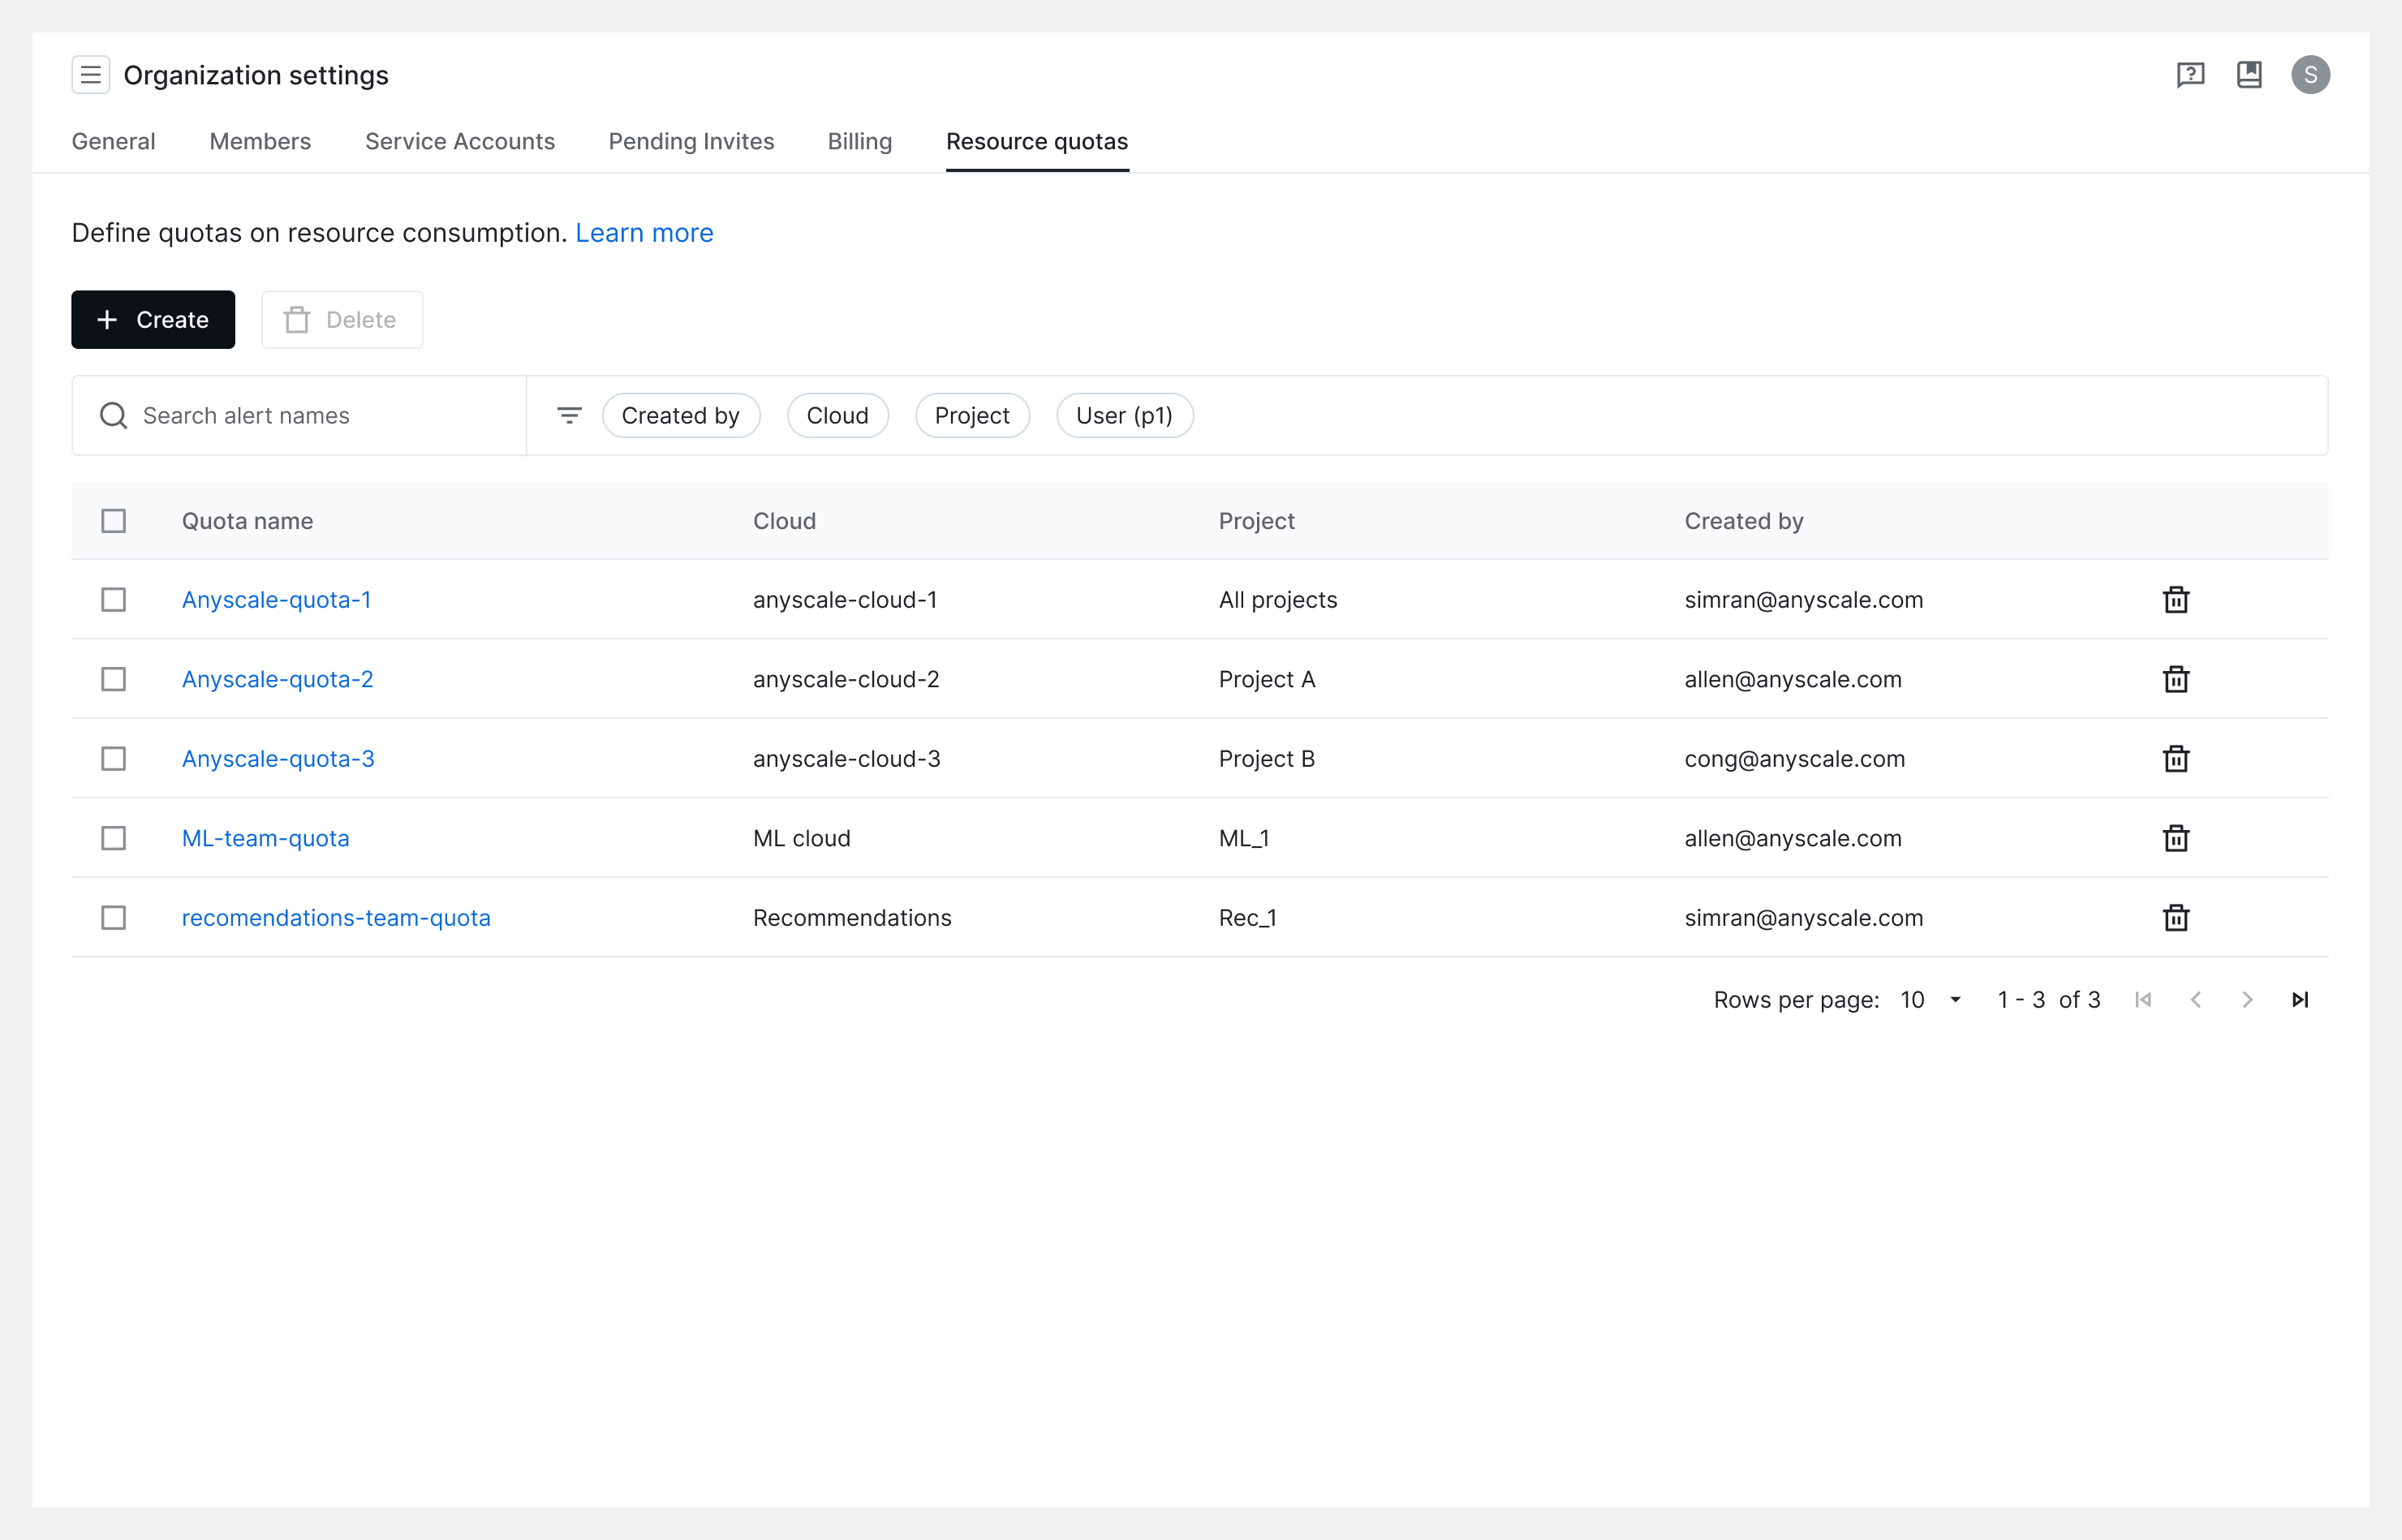
Task: Click the rows per page dropdown arrow
Action: pyautogui.click(x=1956, y=1001)
